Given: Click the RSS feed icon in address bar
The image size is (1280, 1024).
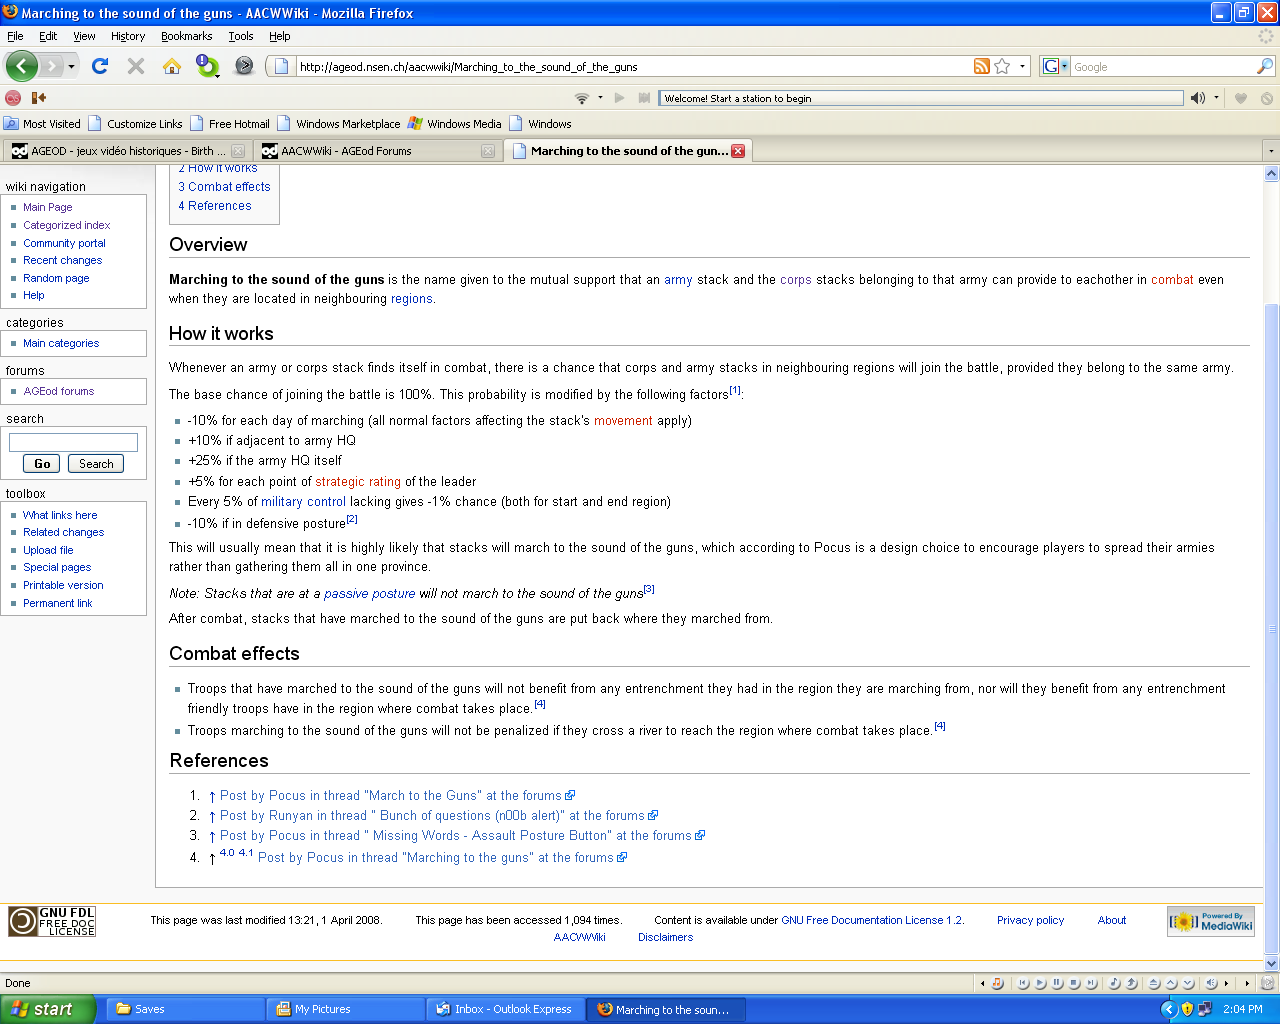Looking at the screenshot, I should click(982, 66).
